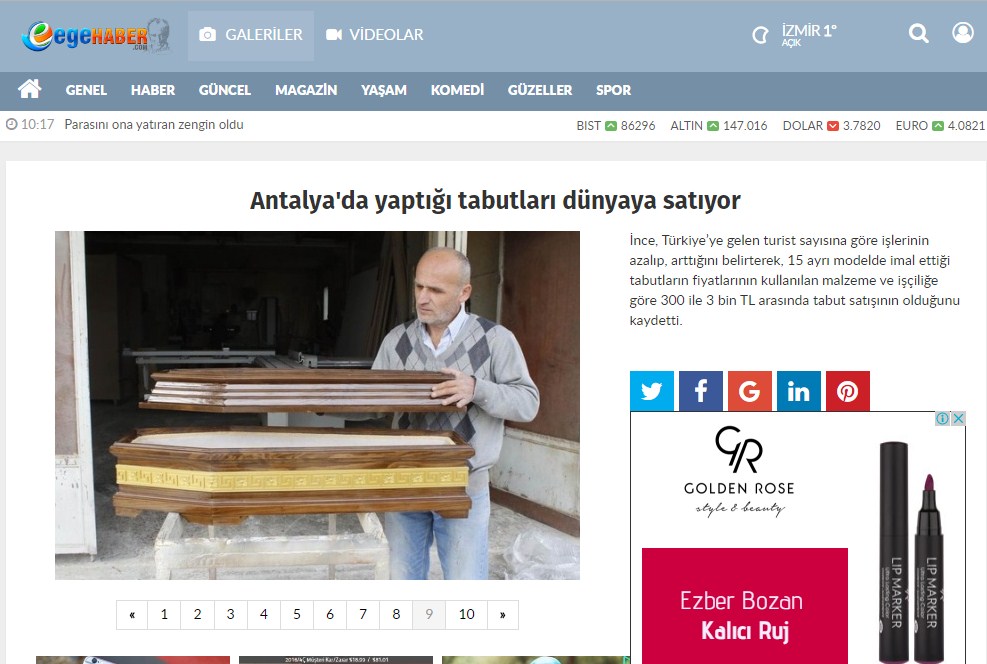Open the home page icon
987x664 pixels.
click(x=30, y=89)
